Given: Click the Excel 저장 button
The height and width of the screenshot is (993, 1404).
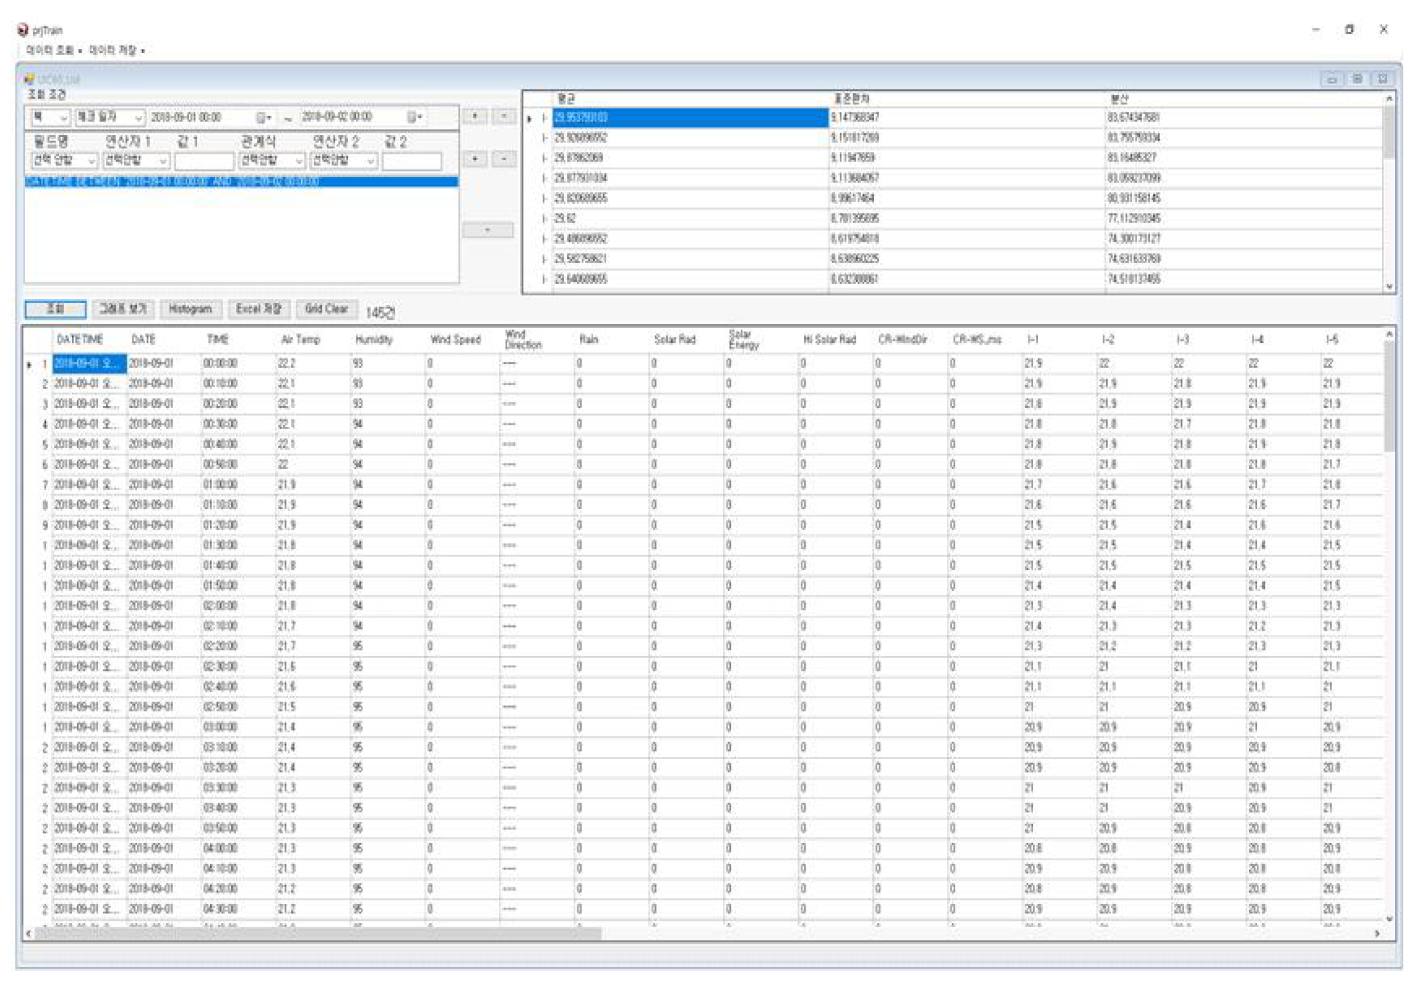Looking at the screenshot, I should [x=258, y=310].
